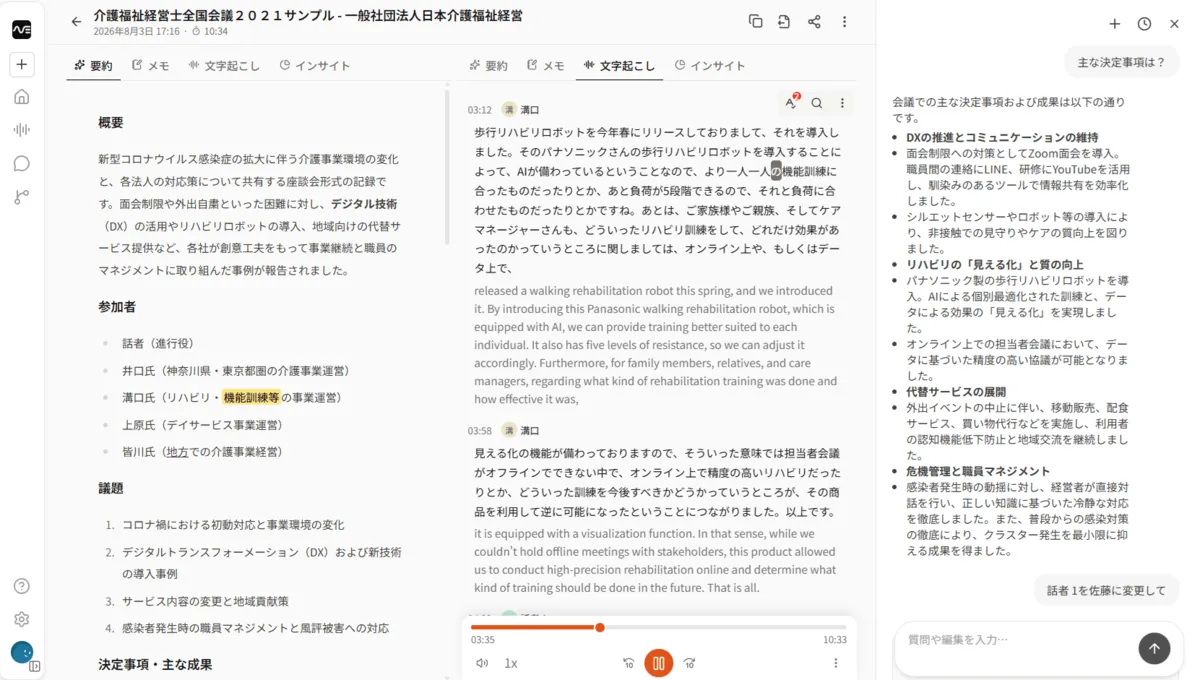Open the audio player more options
1200x680 pixels.
pyautogui.click(x=836, y=663)
